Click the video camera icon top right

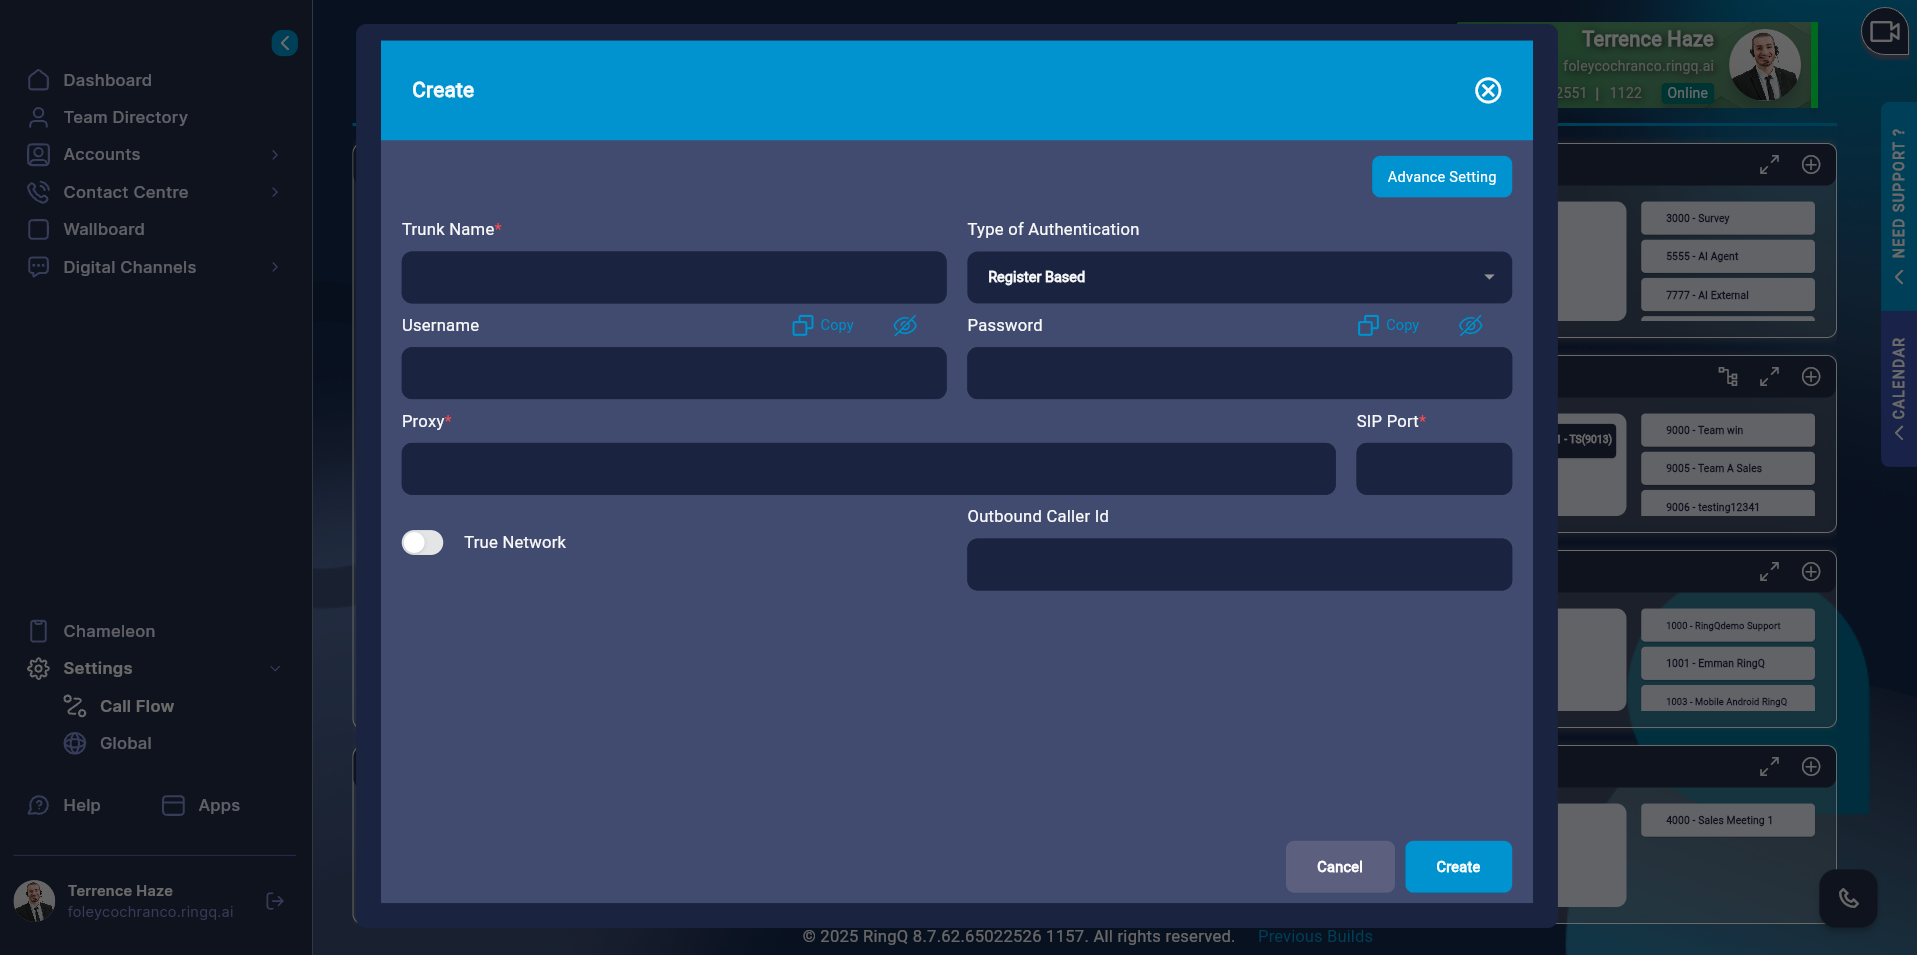pyautogui.click(x=1884, y=32)
